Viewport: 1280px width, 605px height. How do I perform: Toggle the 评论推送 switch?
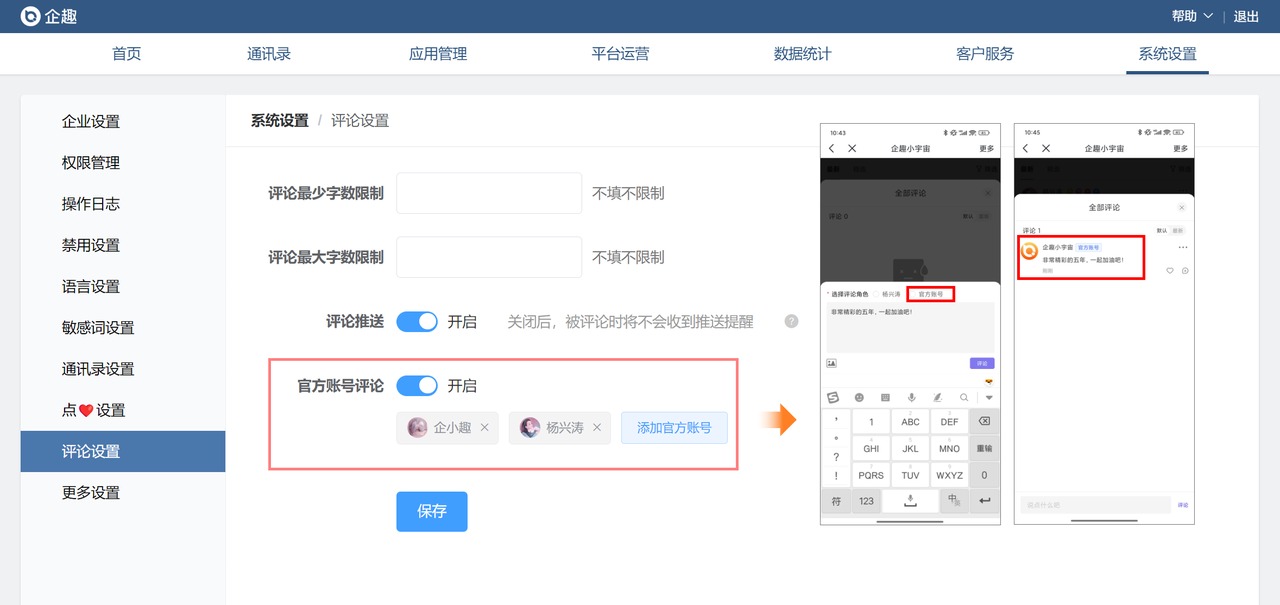click(417, 322)
